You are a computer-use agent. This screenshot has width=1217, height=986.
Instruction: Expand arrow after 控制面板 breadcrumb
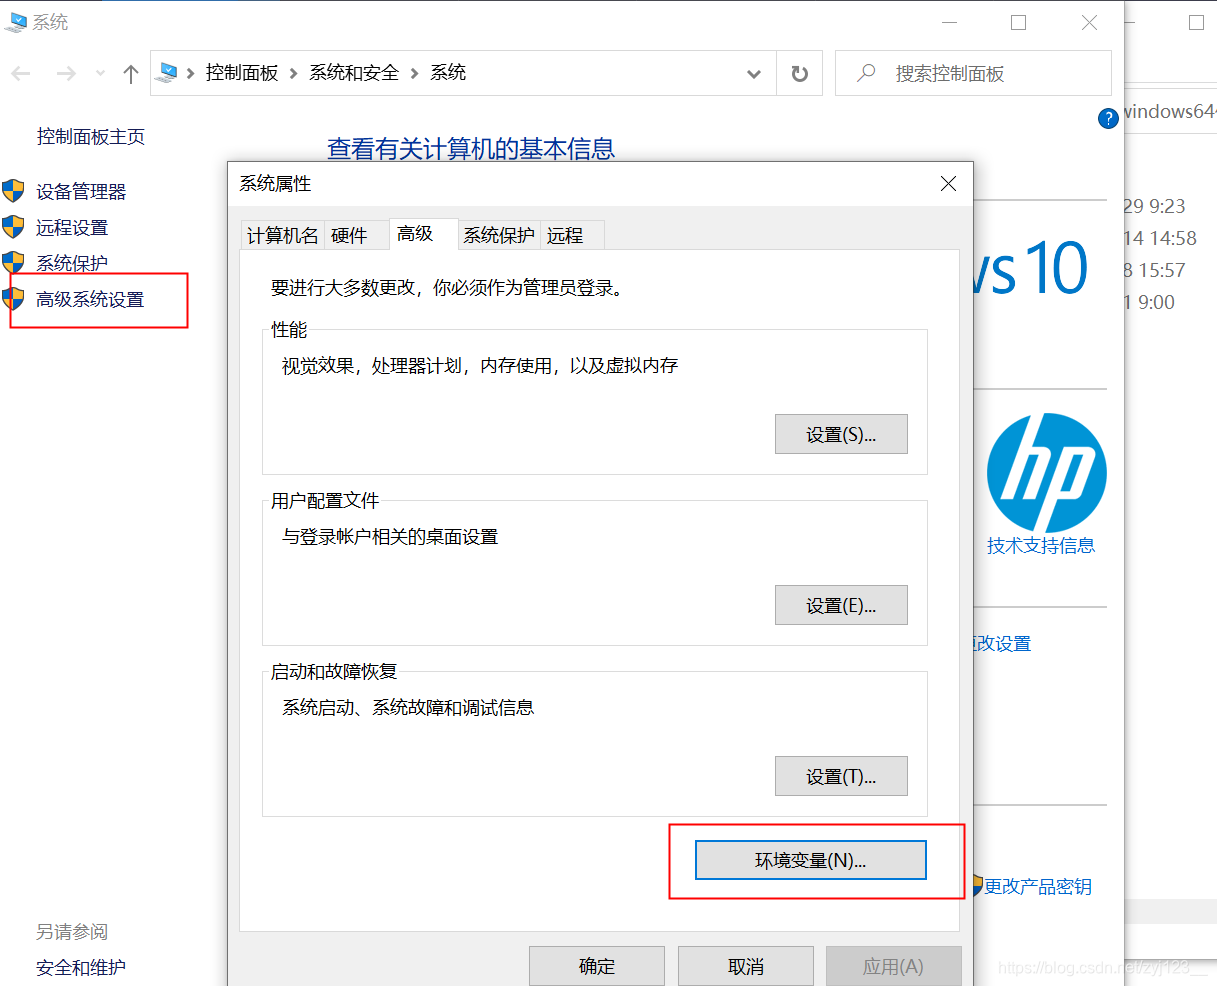point(293,73)
